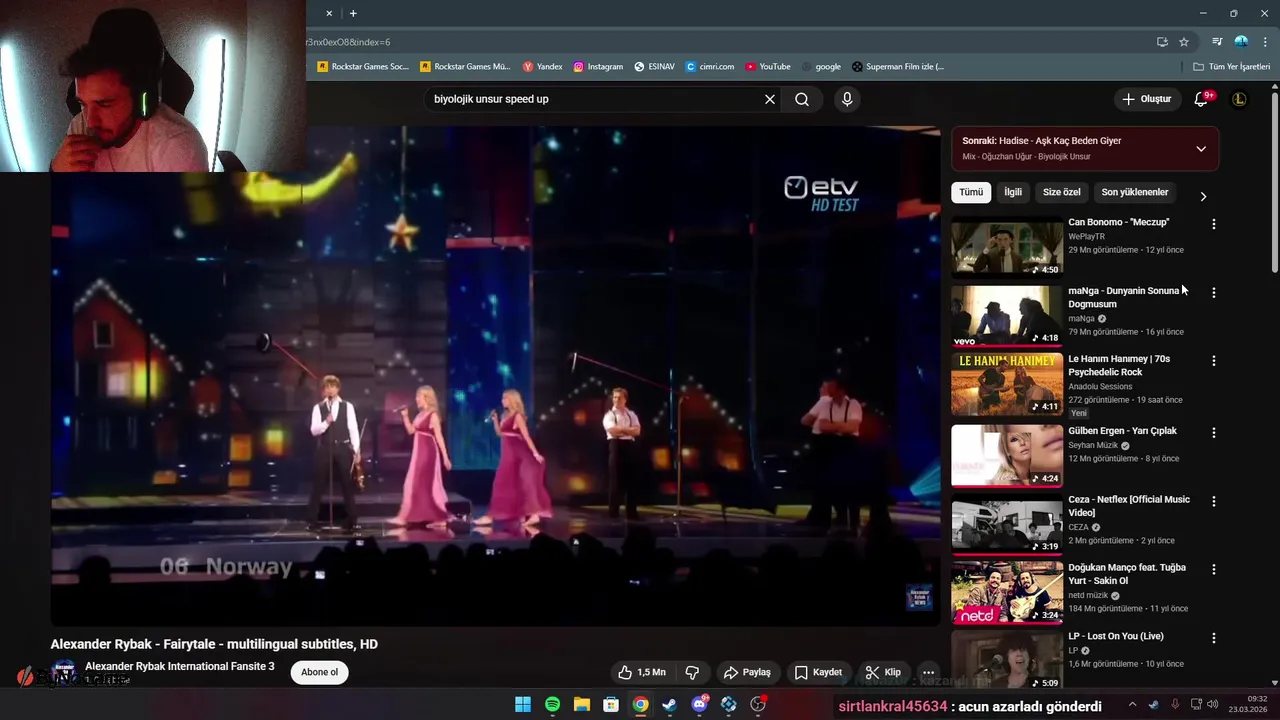Screen dimensions: 1280x720
Task: Open maNga Dunyanin Sonuna Dogmusum thumbnail
Action: 1007,315
